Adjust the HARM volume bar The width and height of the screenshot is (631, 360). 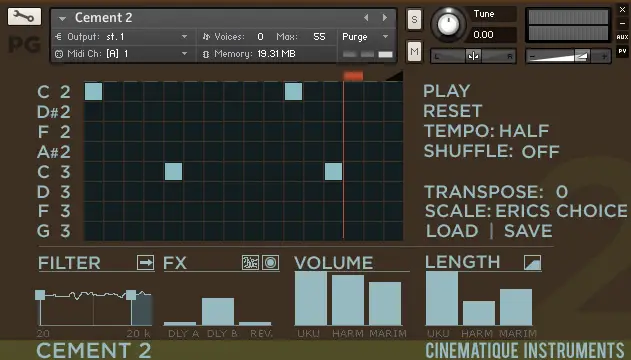tap(348, 300)
